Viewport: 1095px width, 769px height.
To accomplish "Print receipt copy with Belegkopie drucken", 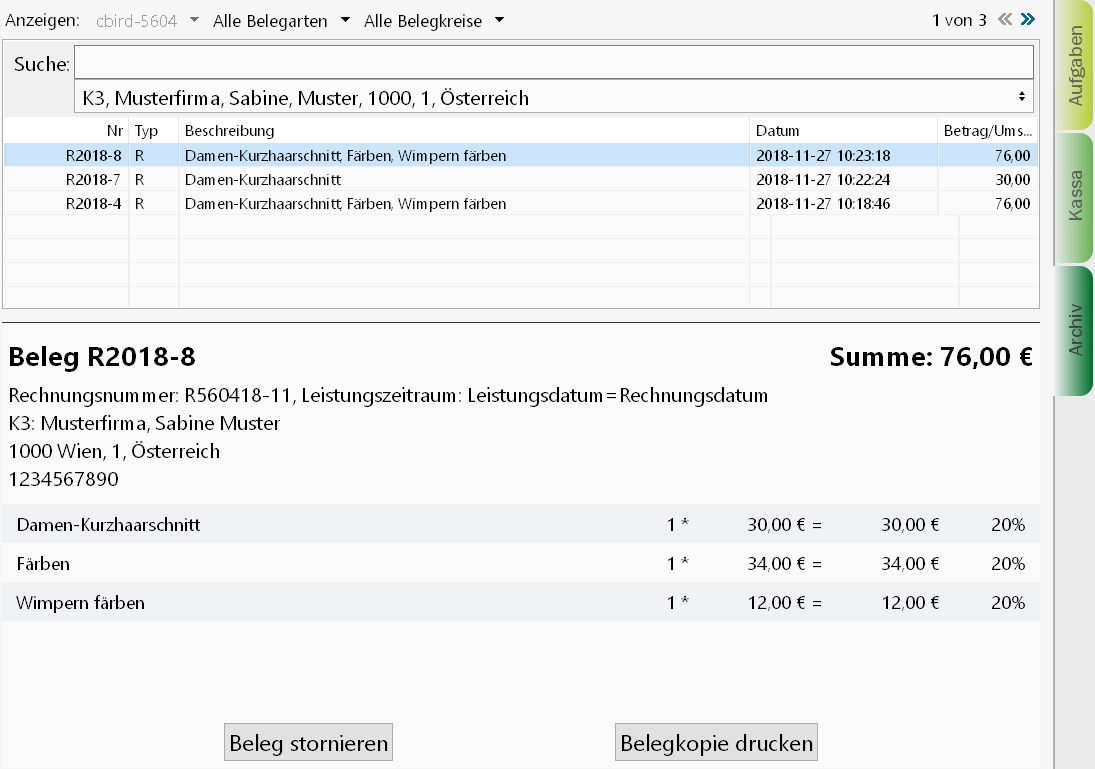I will pos(717,743).
